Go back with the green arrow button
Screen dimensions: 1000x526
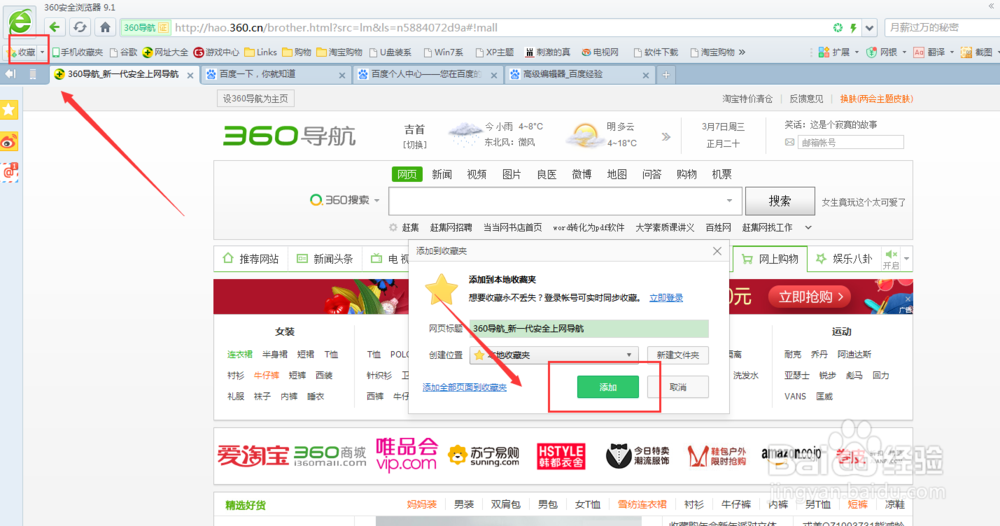[x=54, y=27]
